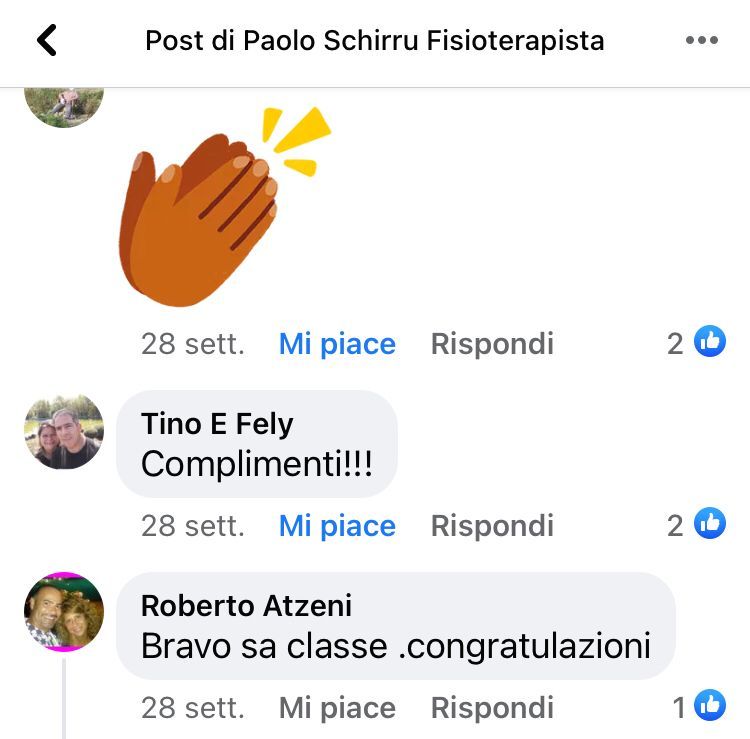Viewport: 750px width, 739px height.
Task: Open Roberto Atzeni name link
Action: (x=246, y=606)
